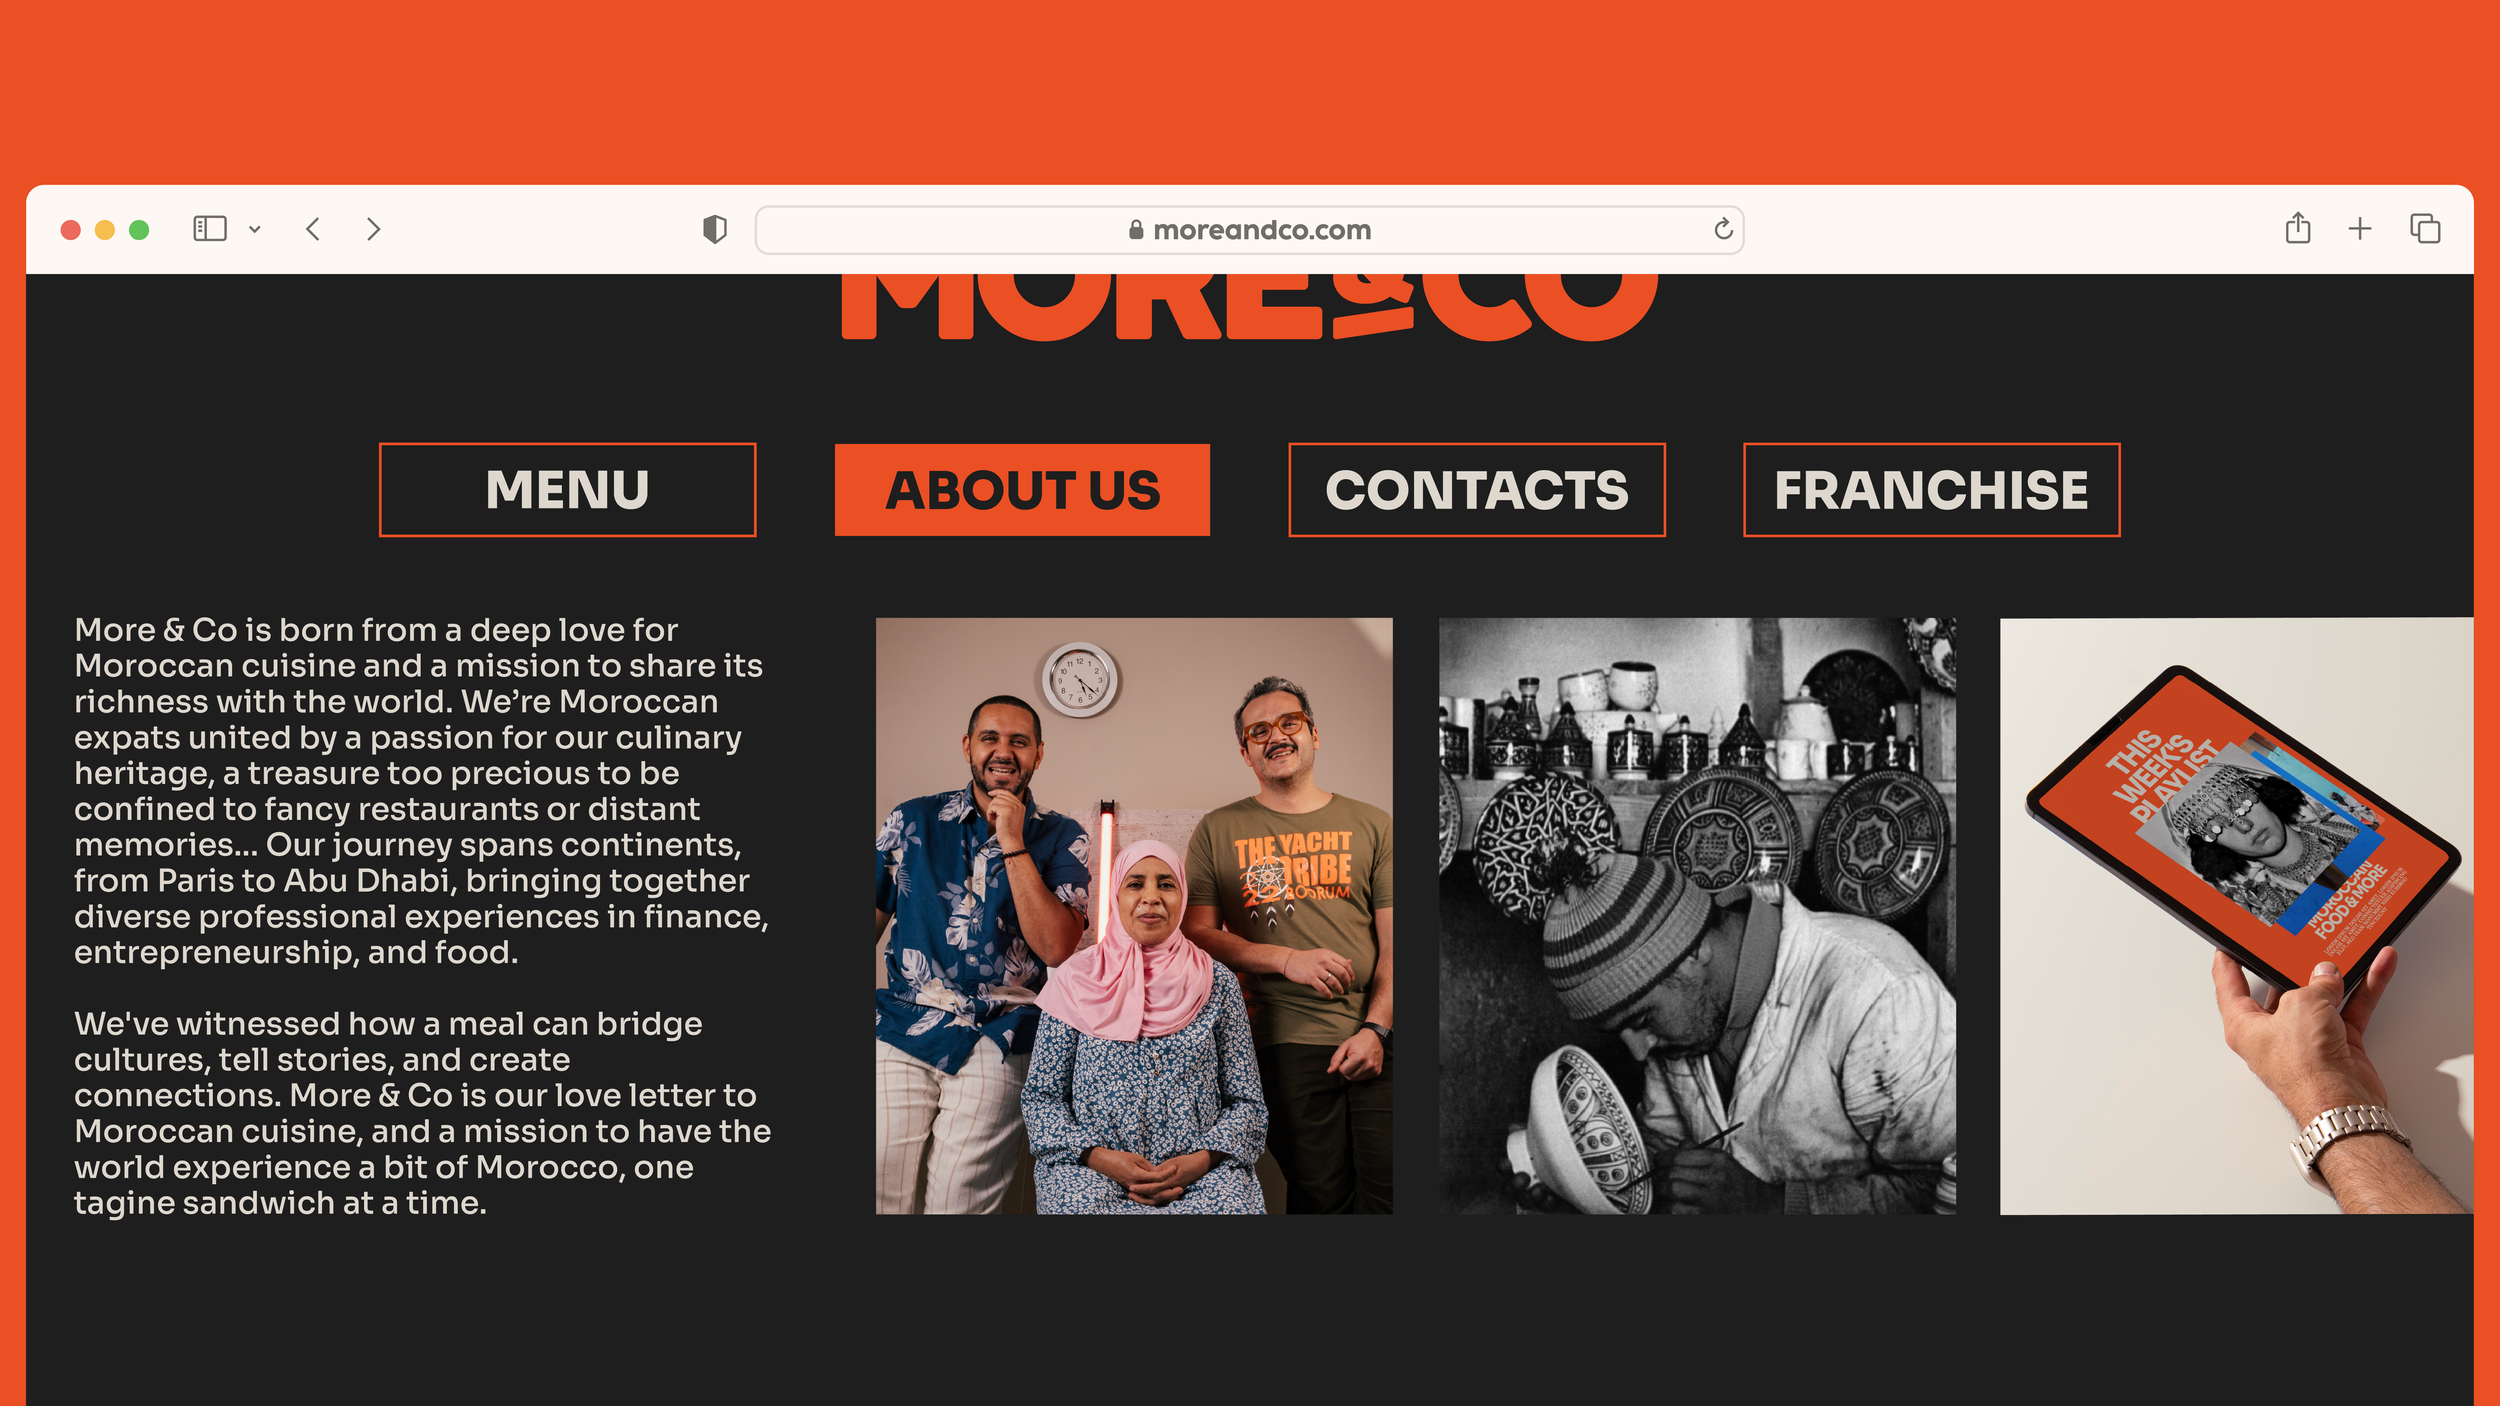Open the FRANCHISE page

[1931, 490]
